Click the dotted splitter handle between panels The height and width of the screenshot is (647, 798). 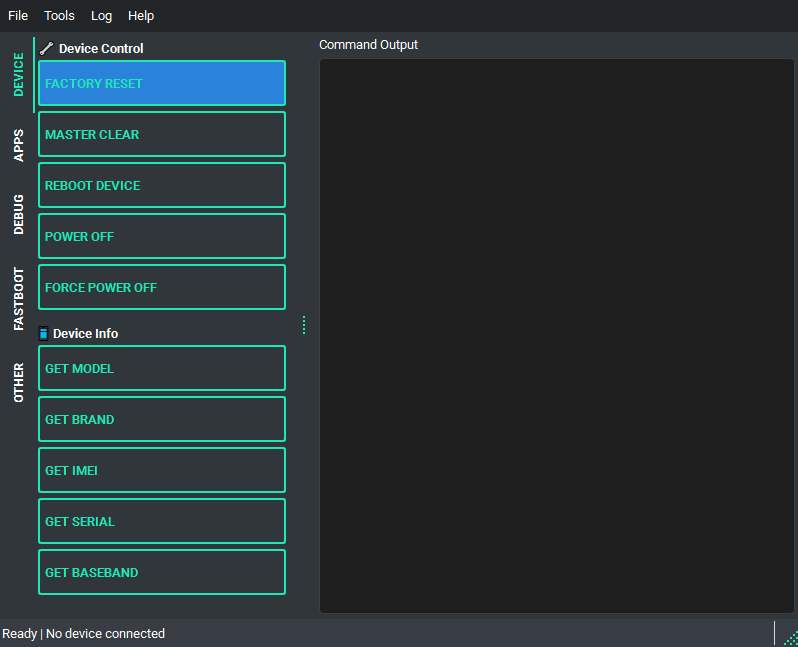pyautogui.click(x=304, y=325)
